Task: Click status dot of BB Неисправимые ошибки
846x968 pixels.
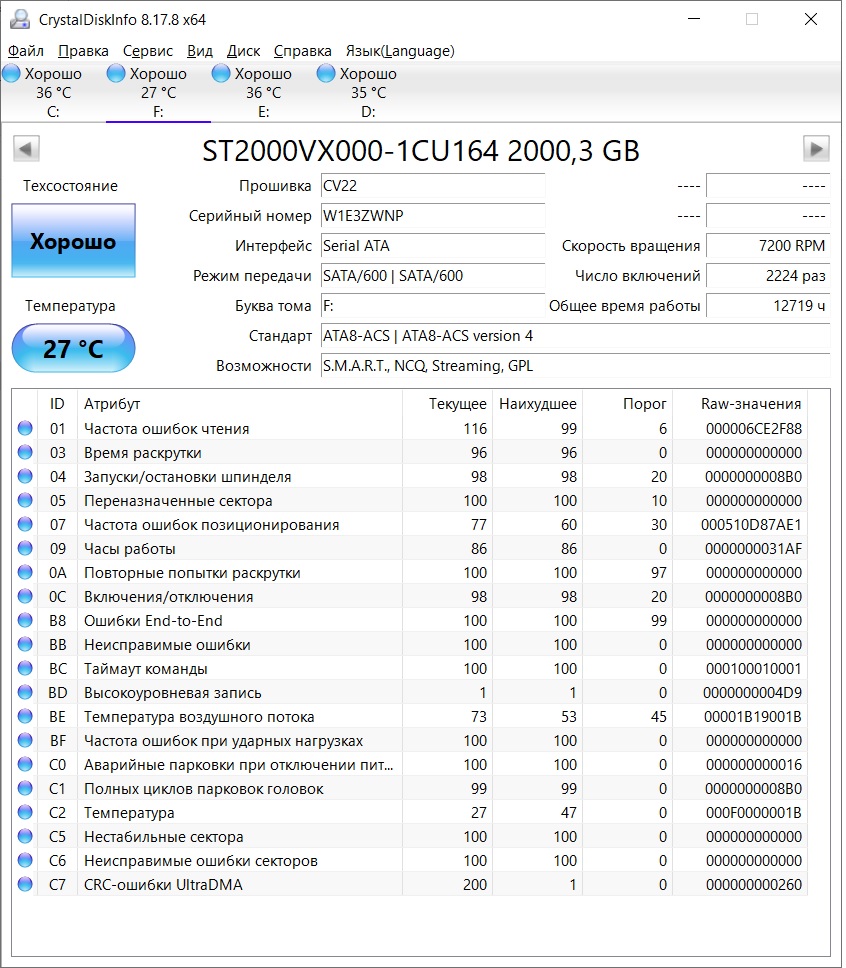Action: pos(25,645)
